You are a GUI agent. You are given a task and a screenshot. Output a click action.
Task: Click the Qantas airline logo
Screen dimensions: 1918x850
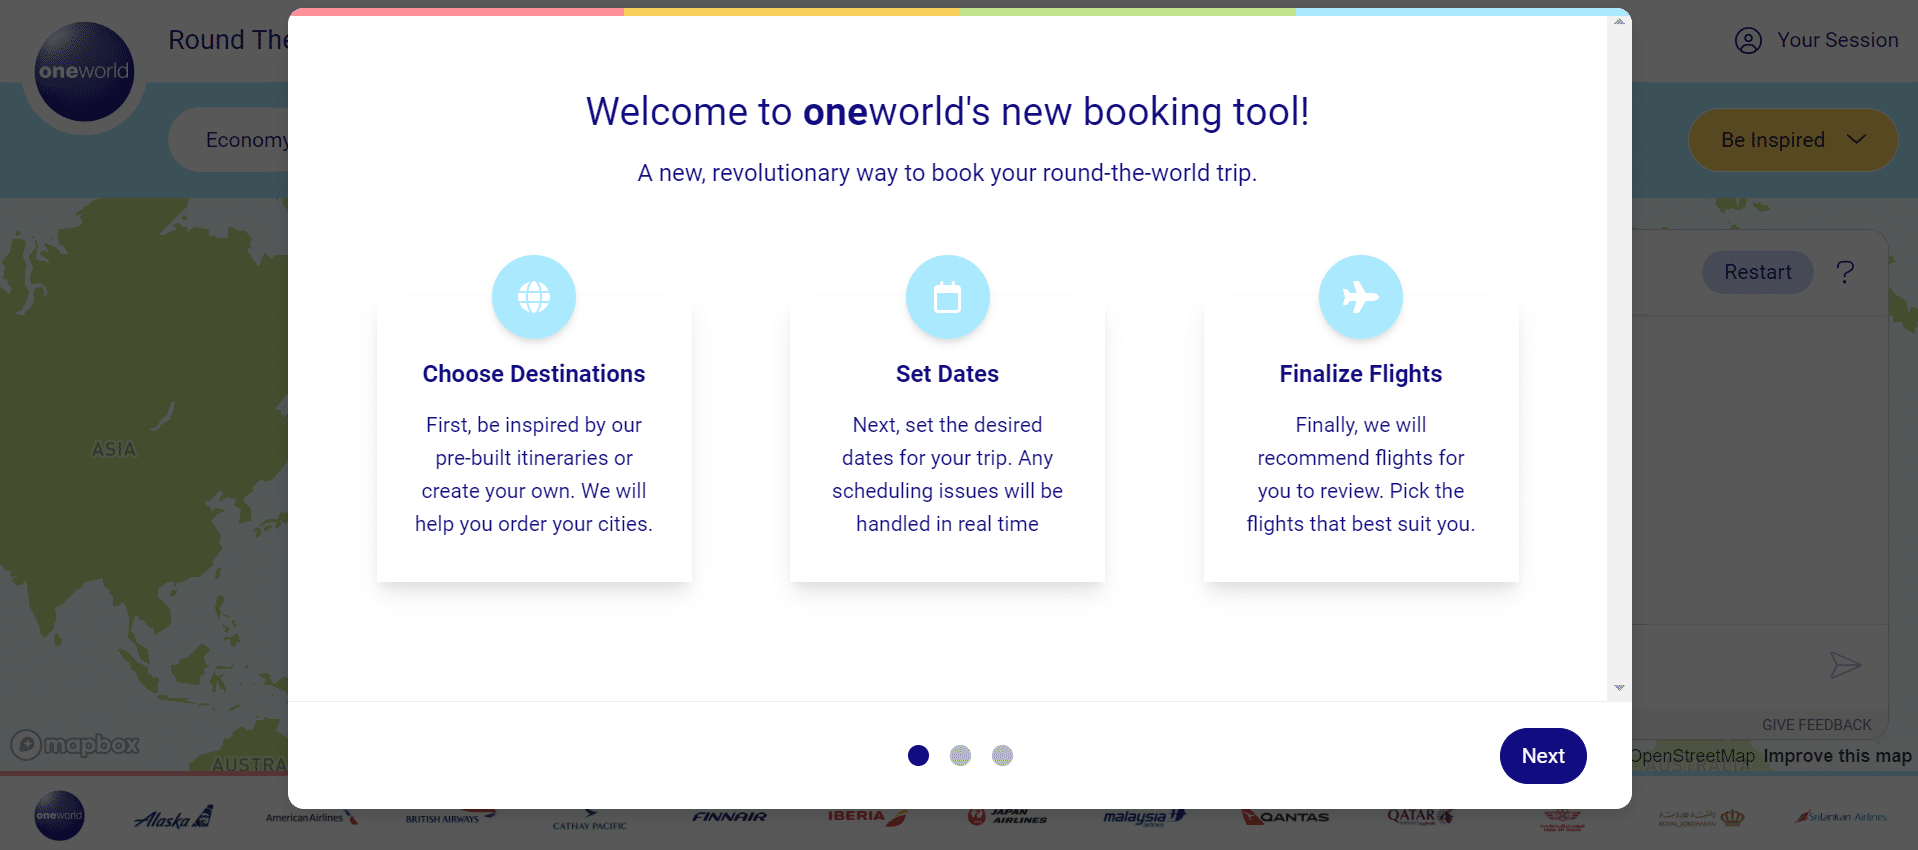pos(1285,817)
